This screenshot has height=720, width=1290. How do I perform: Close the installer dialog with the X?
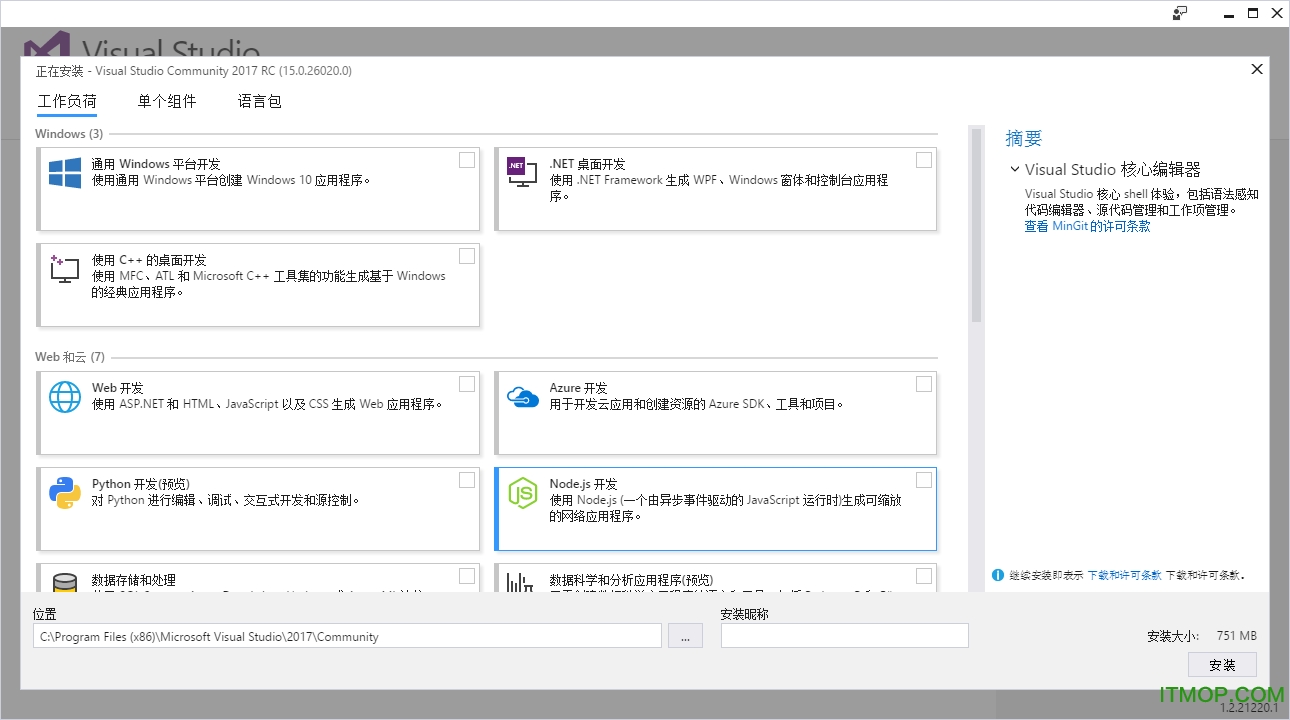tap(1257, 69)
